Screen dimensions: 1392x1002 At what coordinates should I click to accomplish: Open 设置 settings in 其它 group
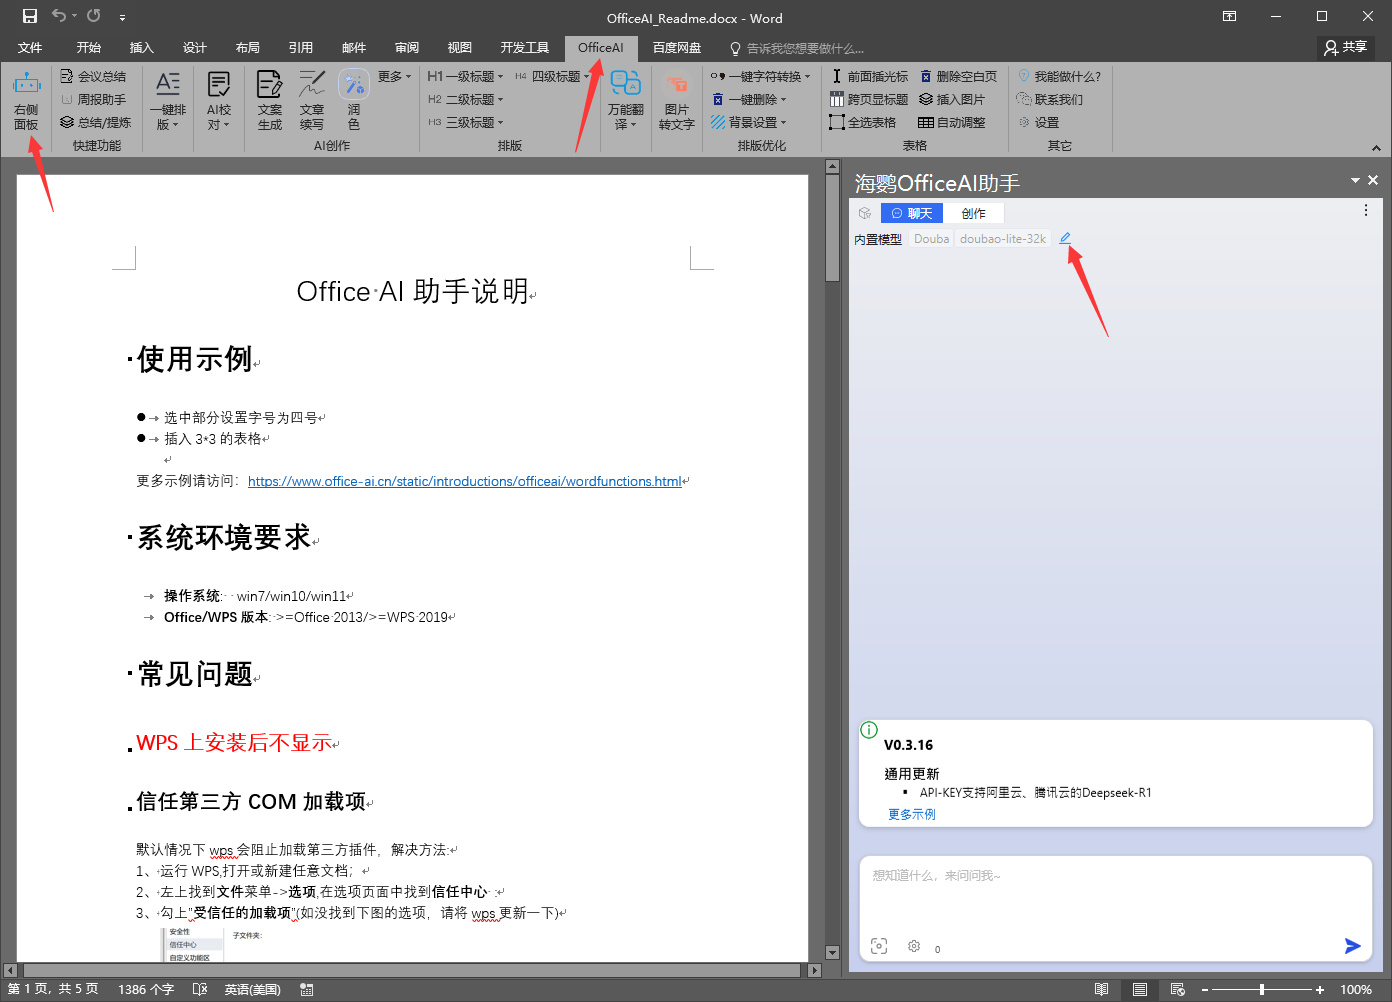click(x=1039, y=122)
